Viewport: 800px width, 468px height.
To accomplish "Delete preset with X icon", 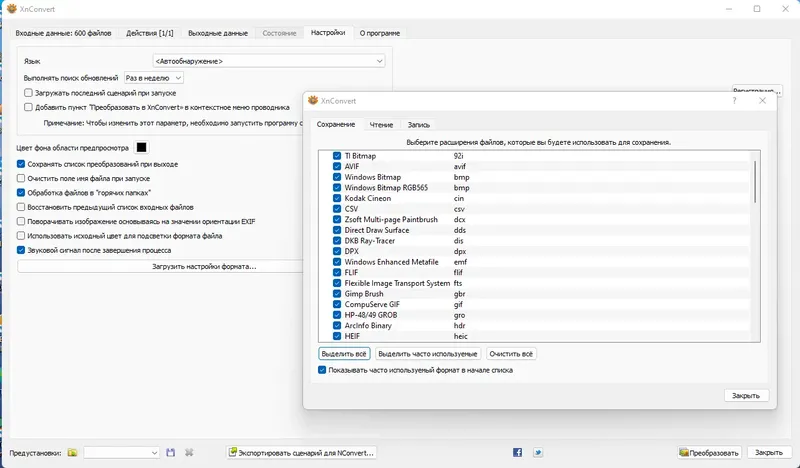I will point(189,453).
